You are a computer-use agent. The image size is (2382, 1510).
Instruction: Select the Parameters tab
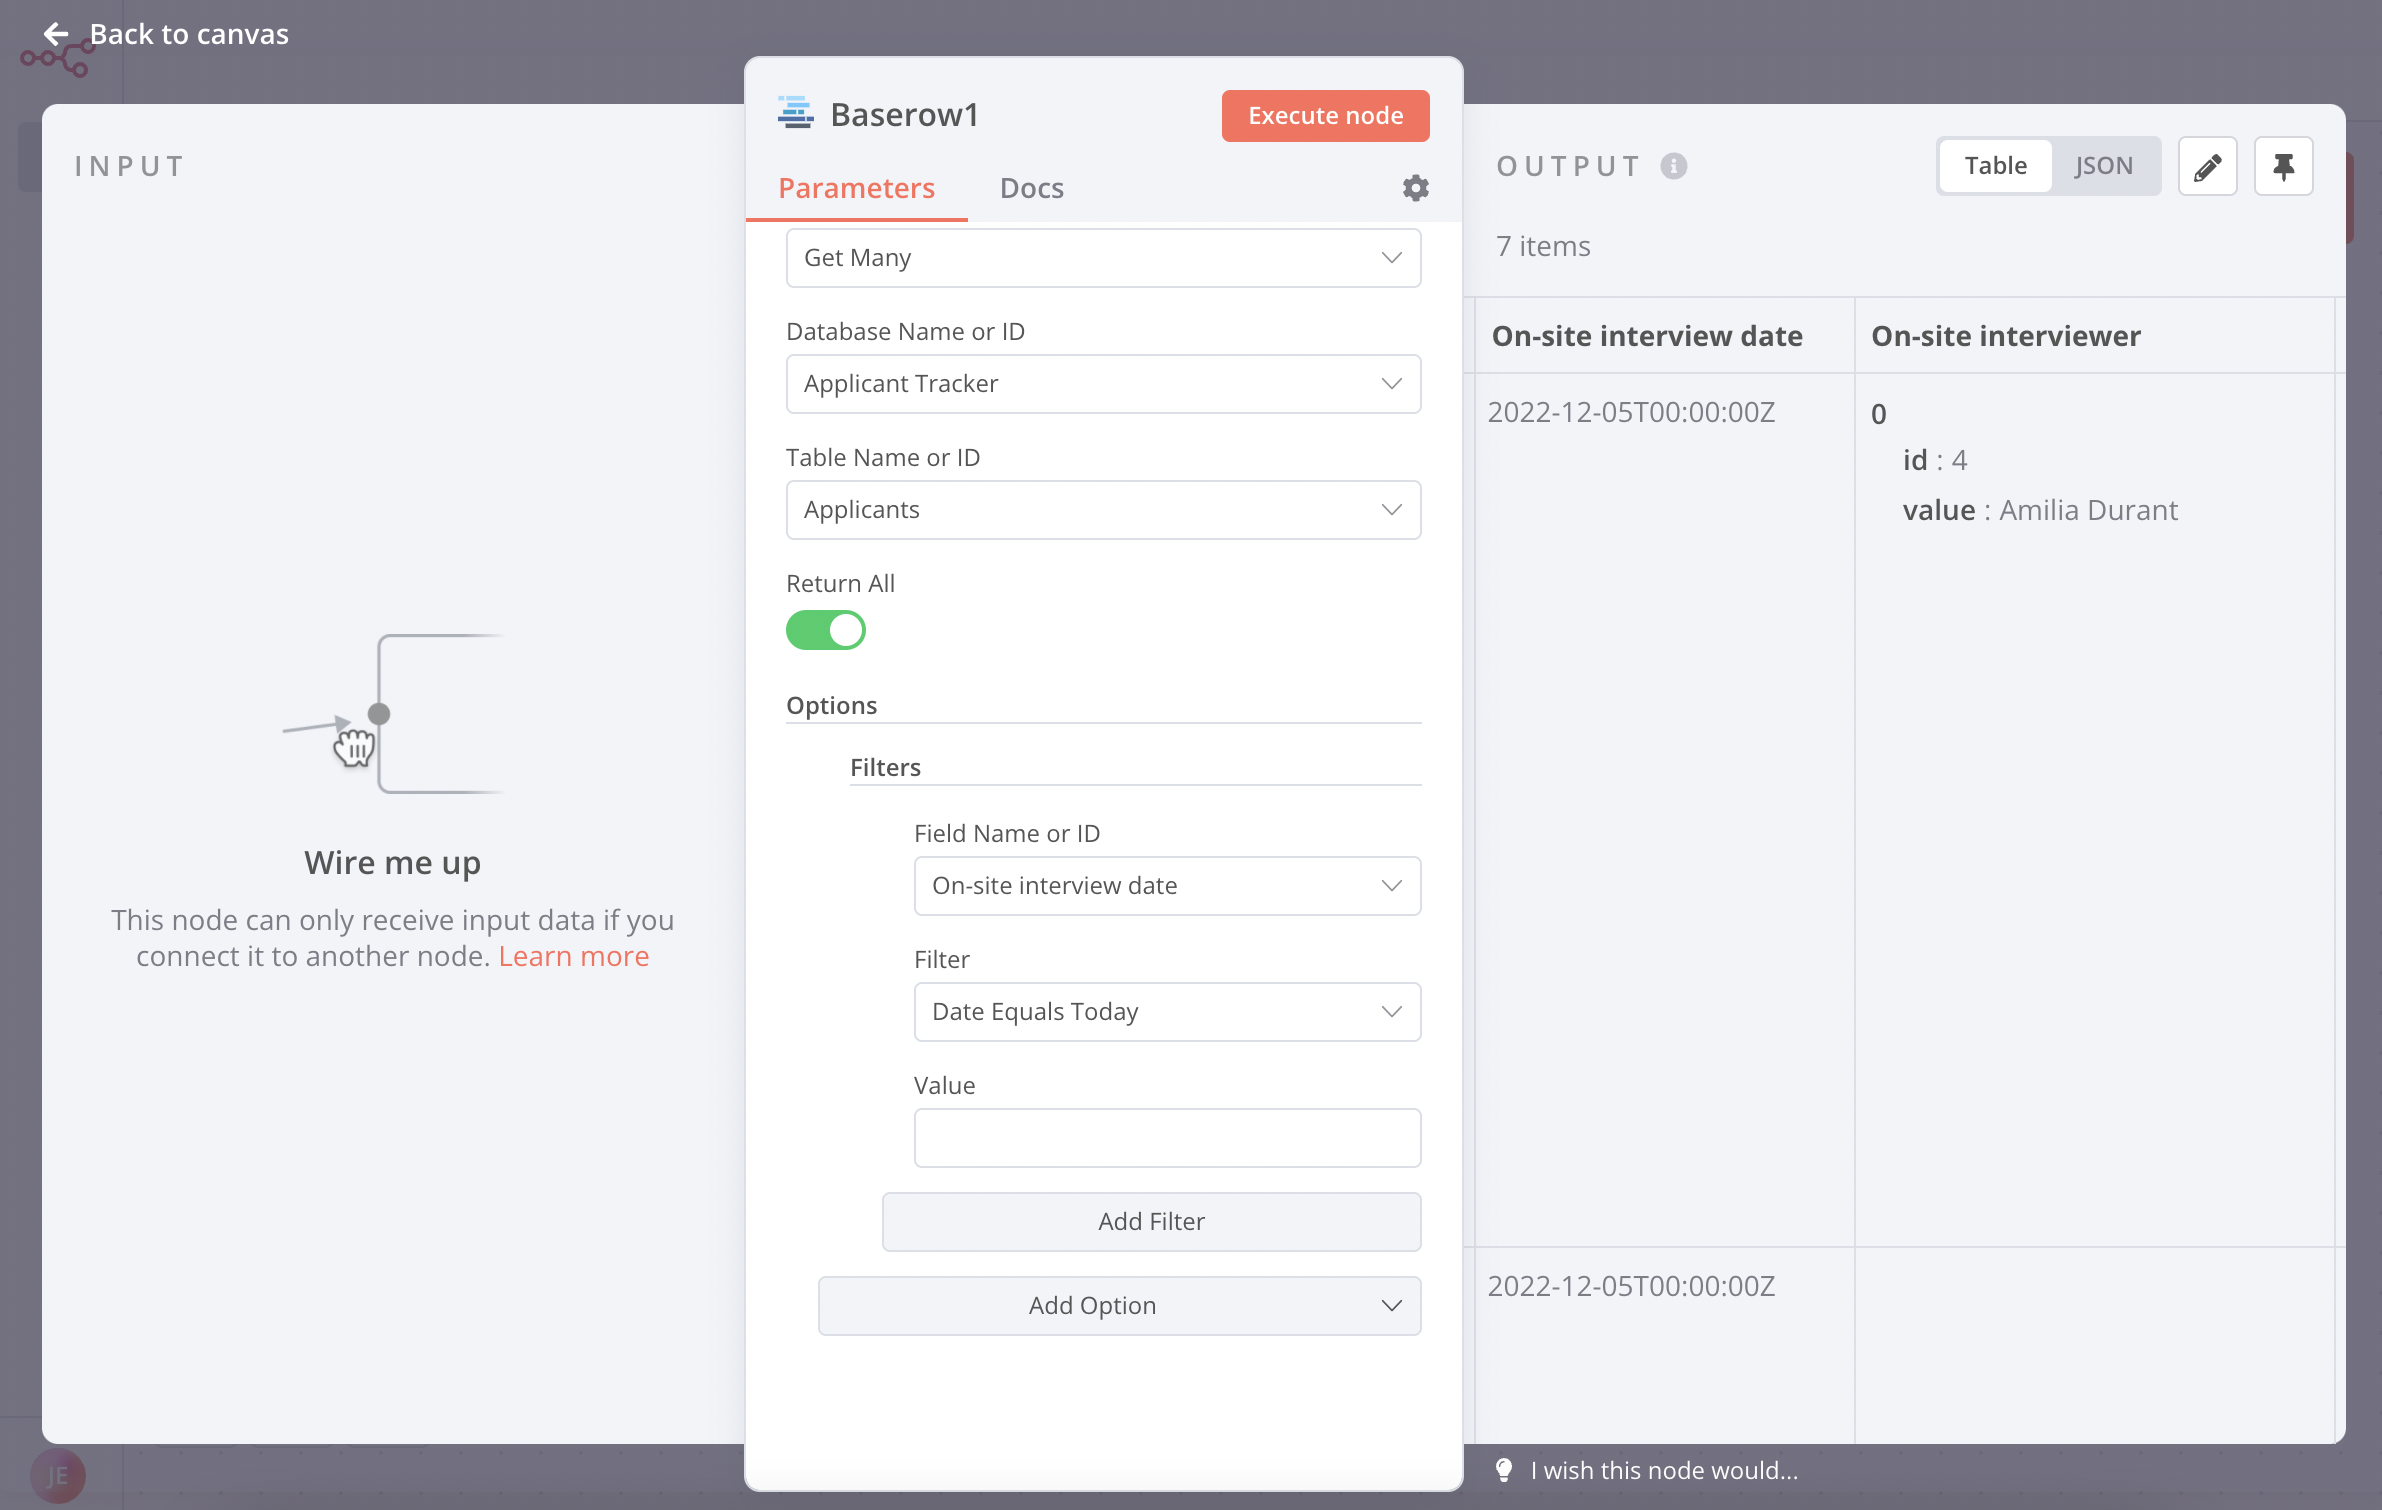(856, 188)
